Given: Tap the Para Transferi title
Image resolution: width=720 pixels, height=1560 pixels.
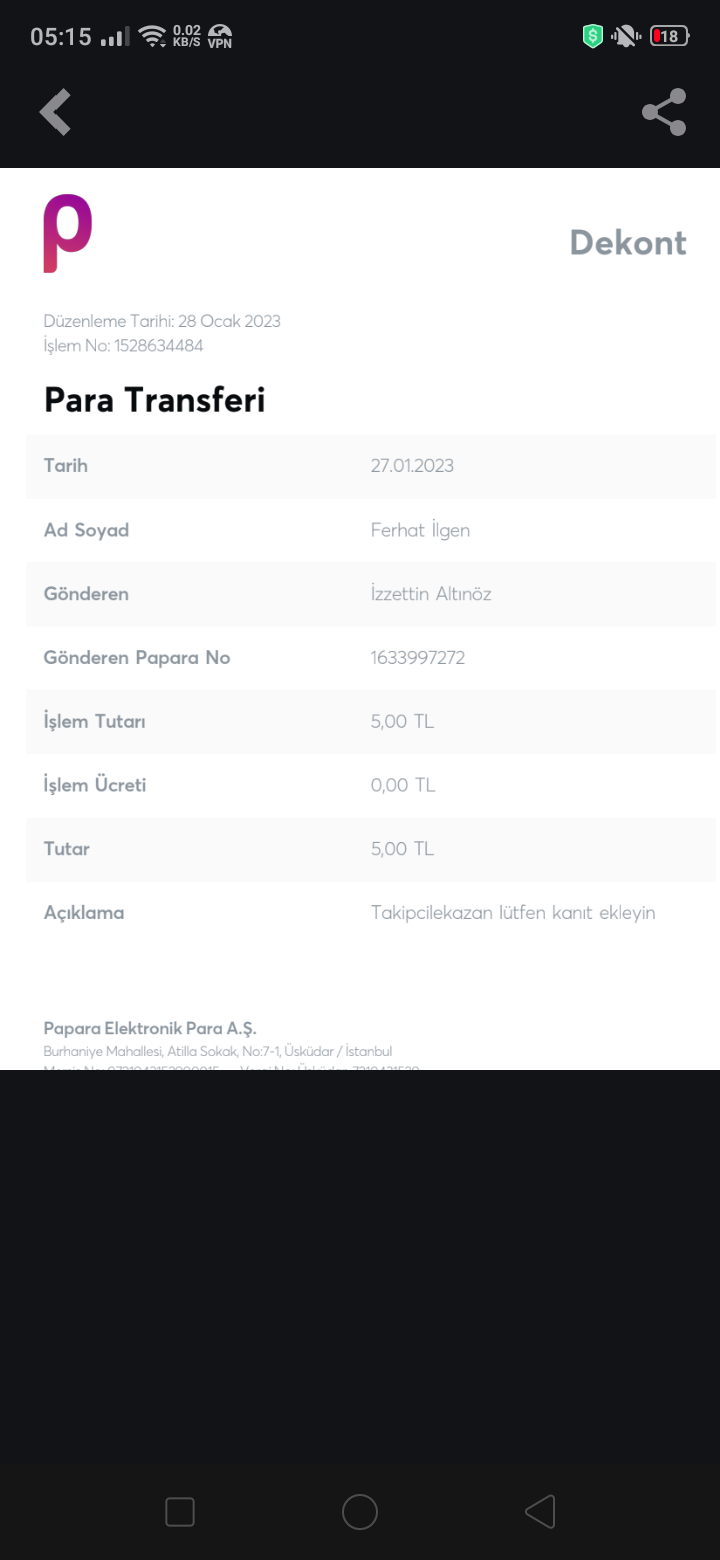Looking at the screenshot, I should (x=155, y=400).
